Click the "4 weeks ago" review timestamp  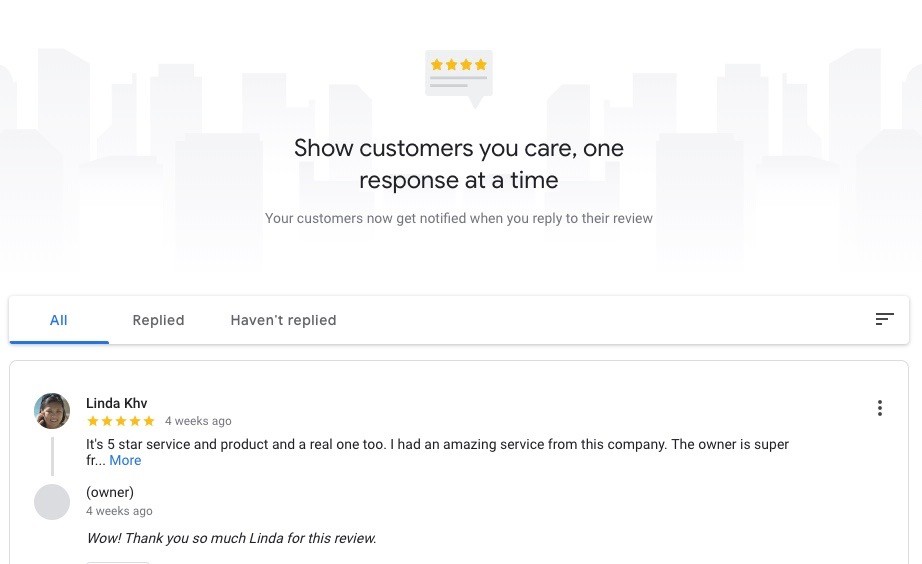tap(198, 422)
